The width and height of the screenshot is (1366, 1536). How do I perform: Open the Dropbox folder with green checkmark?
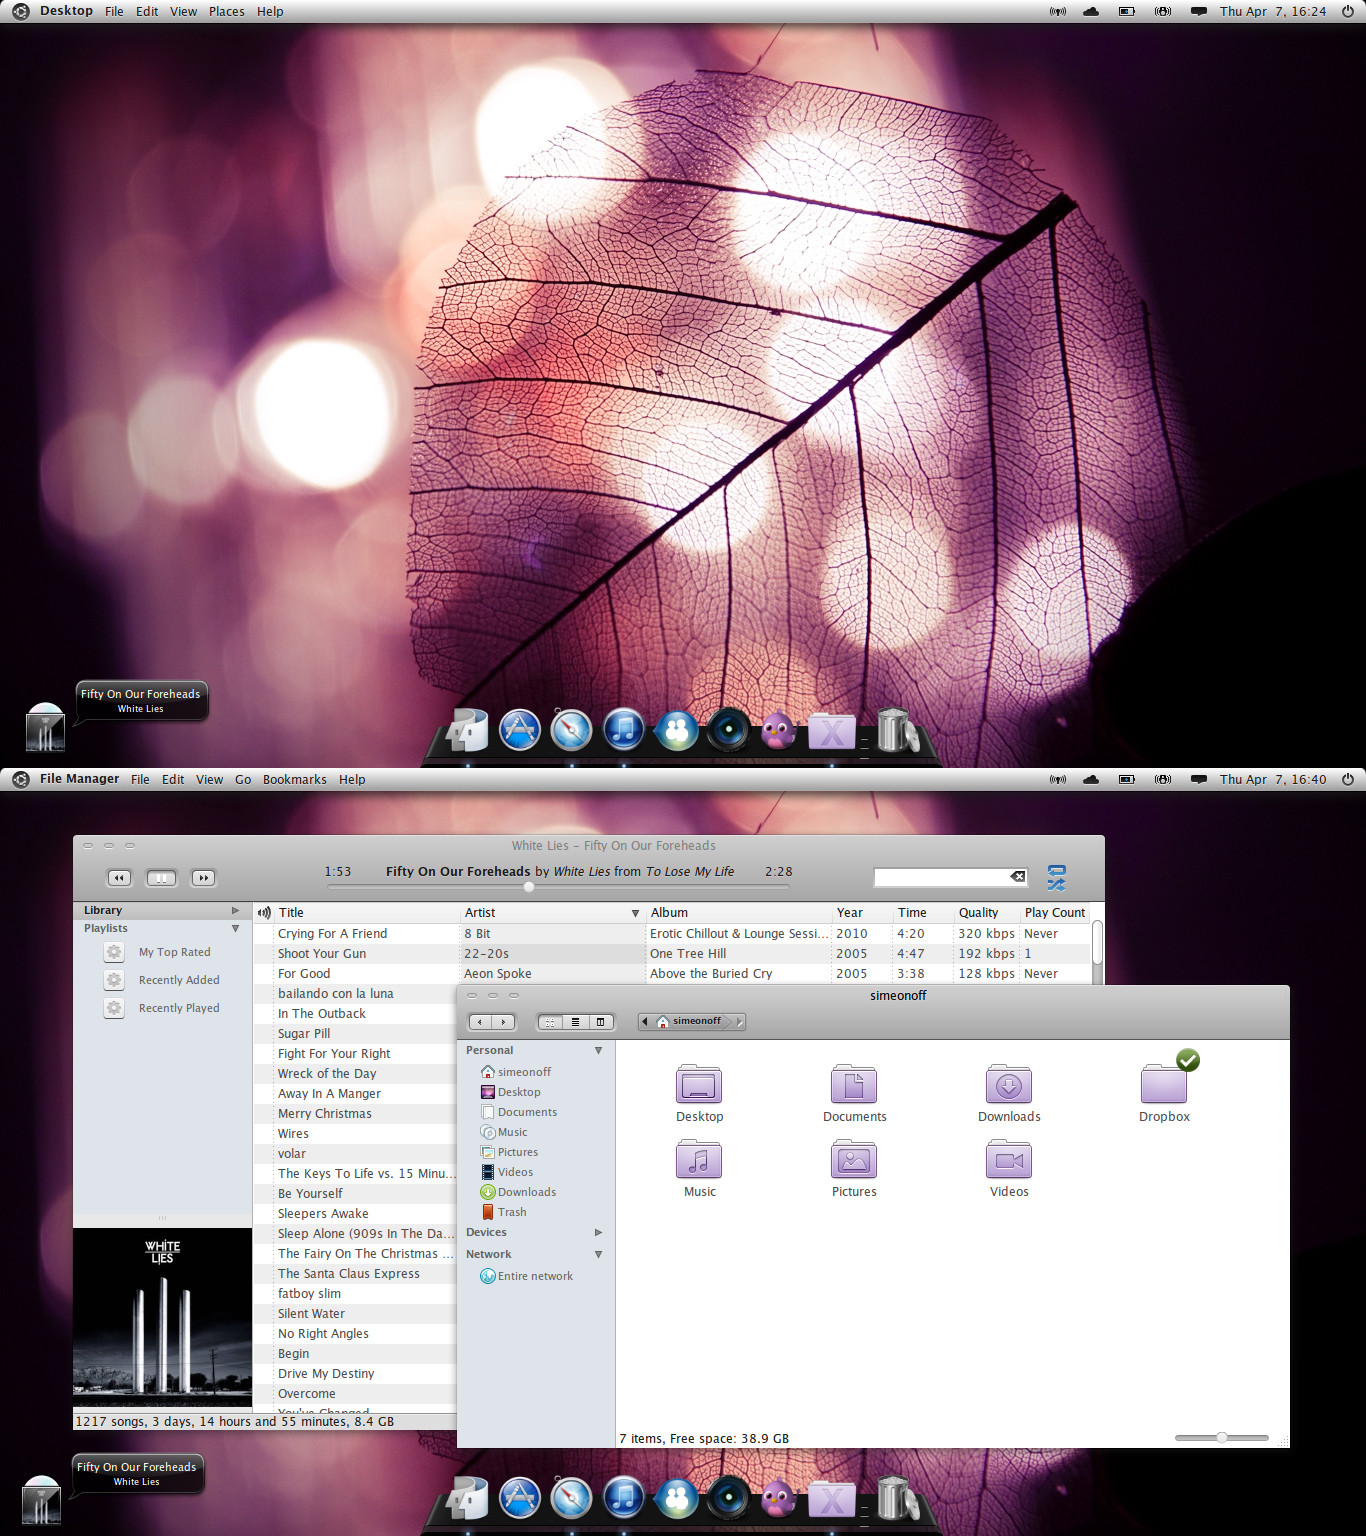click(x=1164, y=1084)
